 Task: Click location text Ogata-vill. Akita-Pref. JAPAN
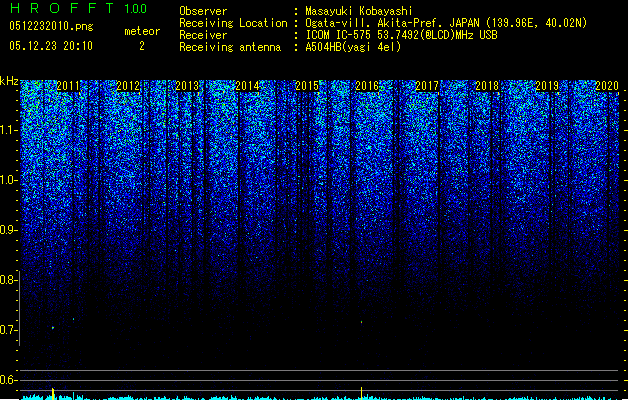click(392, 23)
